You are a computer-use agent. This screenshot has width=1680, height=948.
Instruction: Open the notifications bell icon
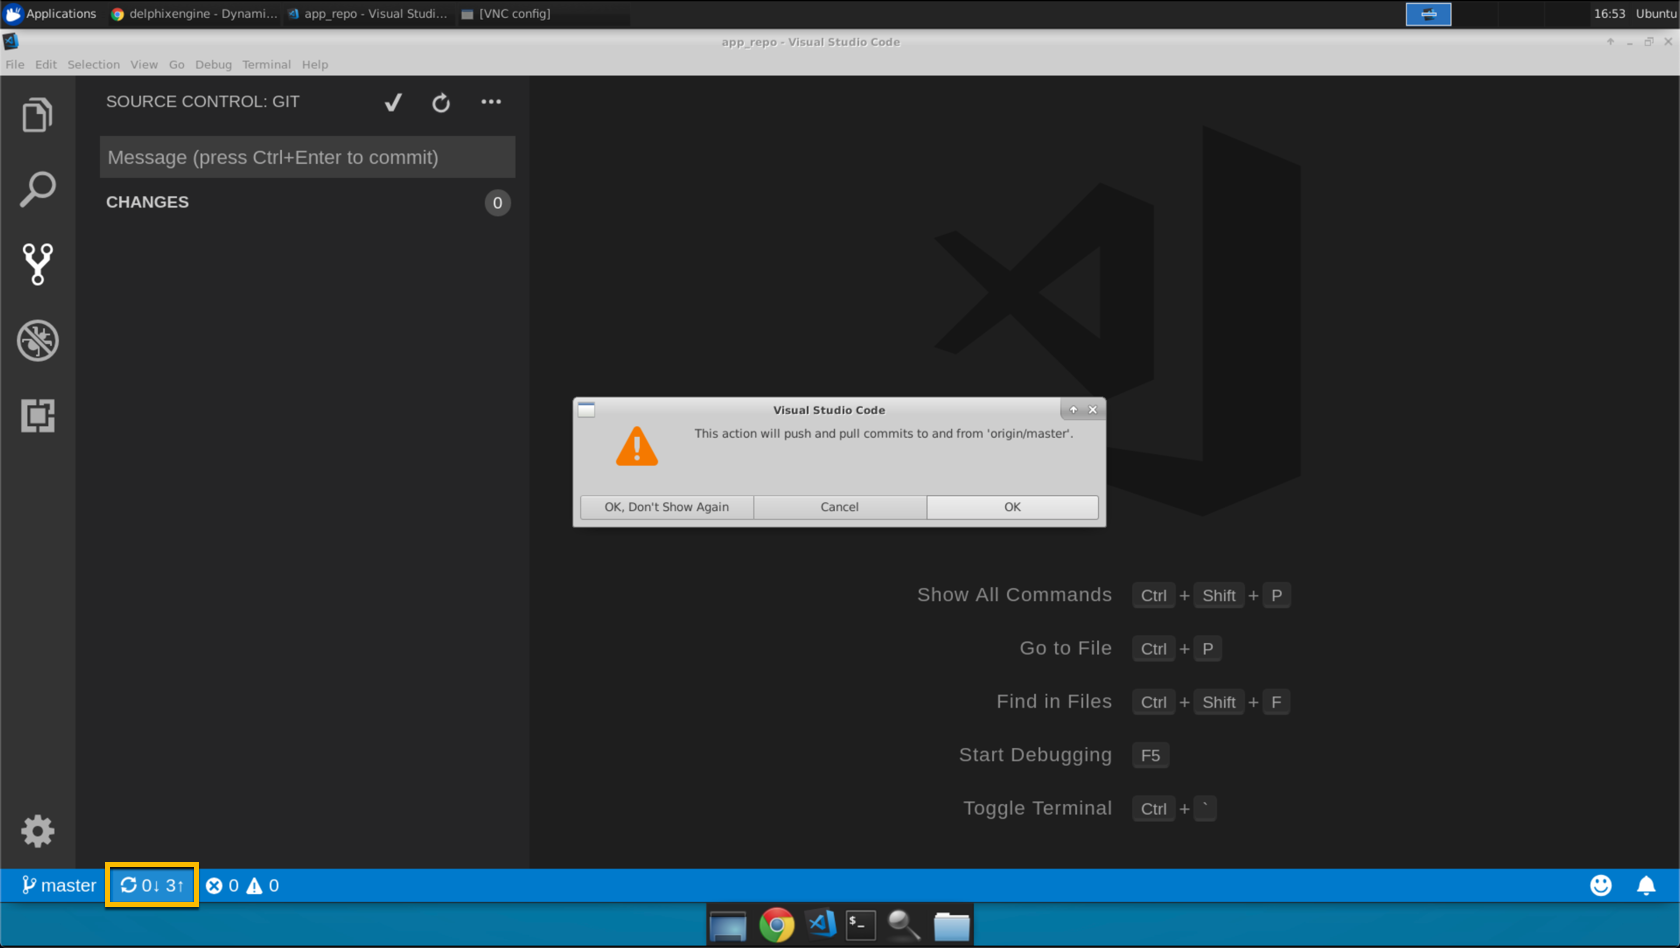1646,885
